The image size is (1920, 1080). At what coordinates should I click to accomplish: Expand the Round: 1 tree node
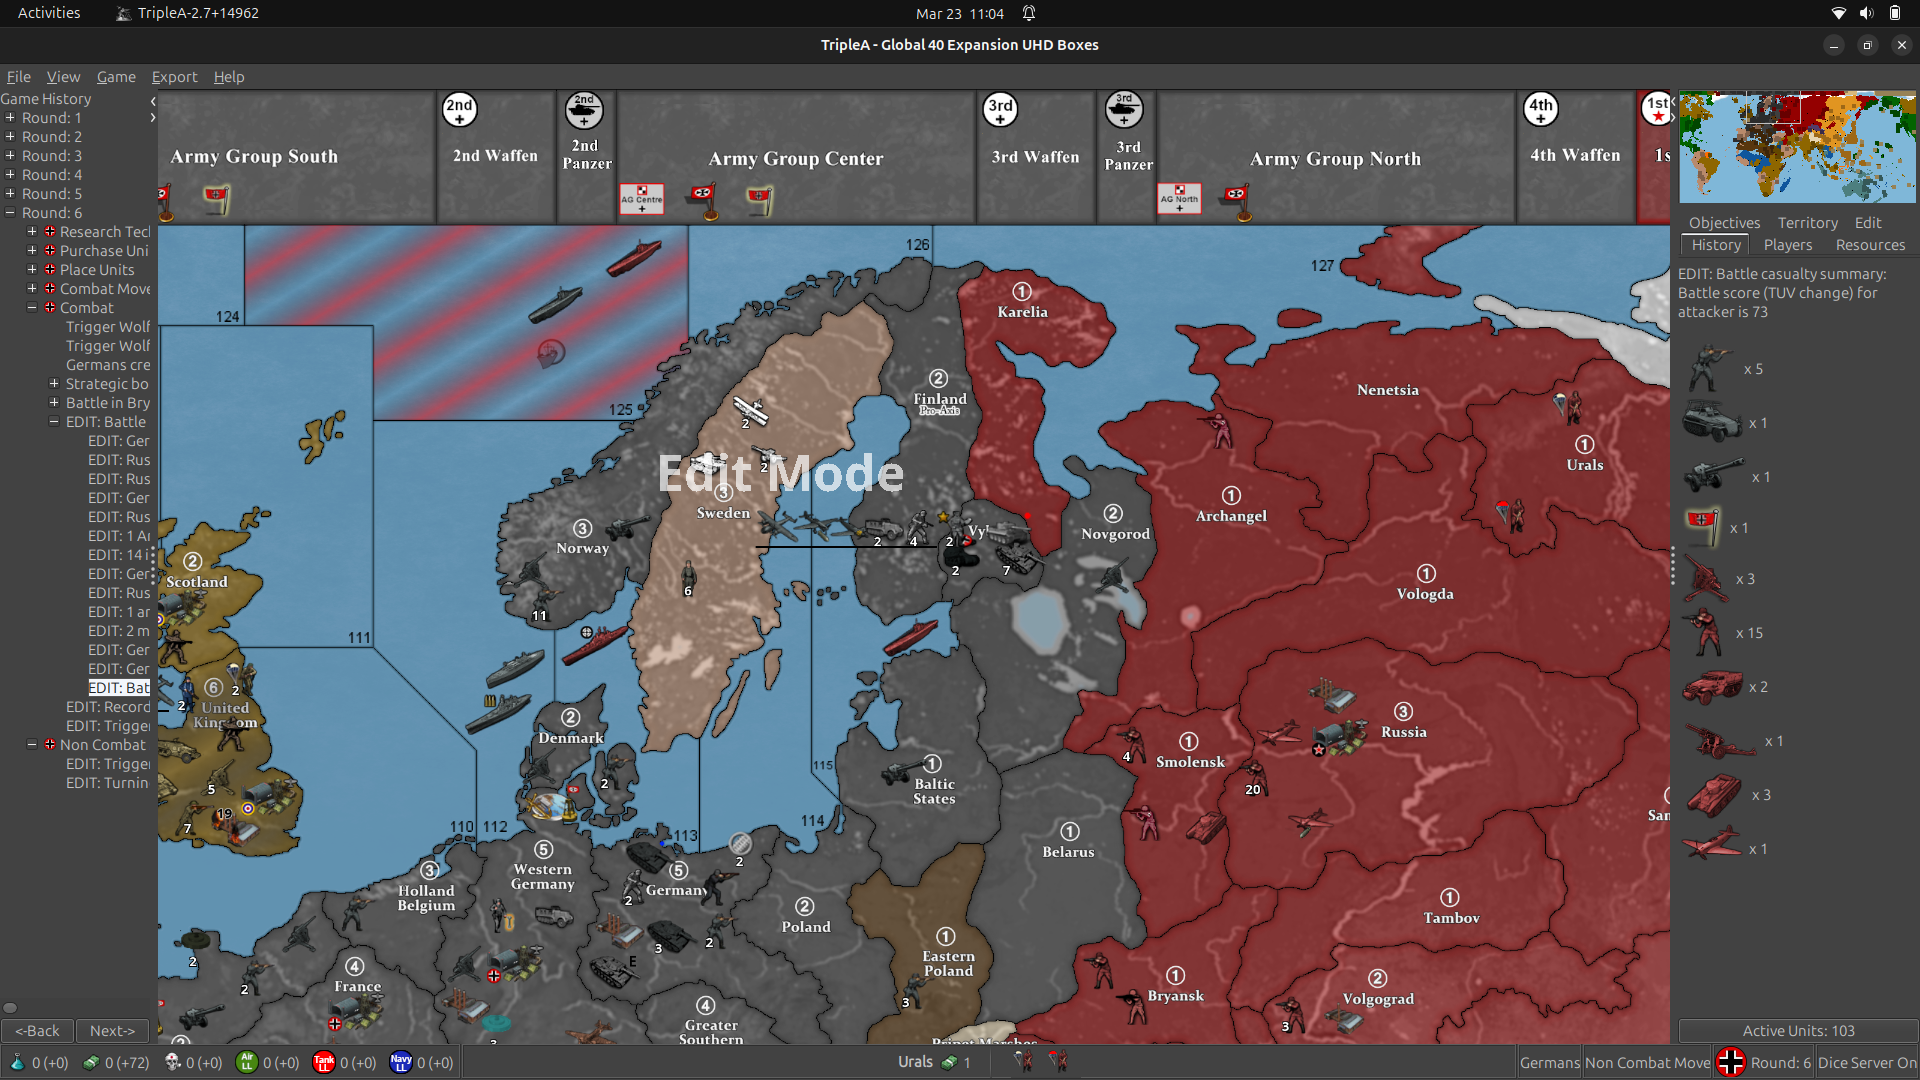pos(10,117)
